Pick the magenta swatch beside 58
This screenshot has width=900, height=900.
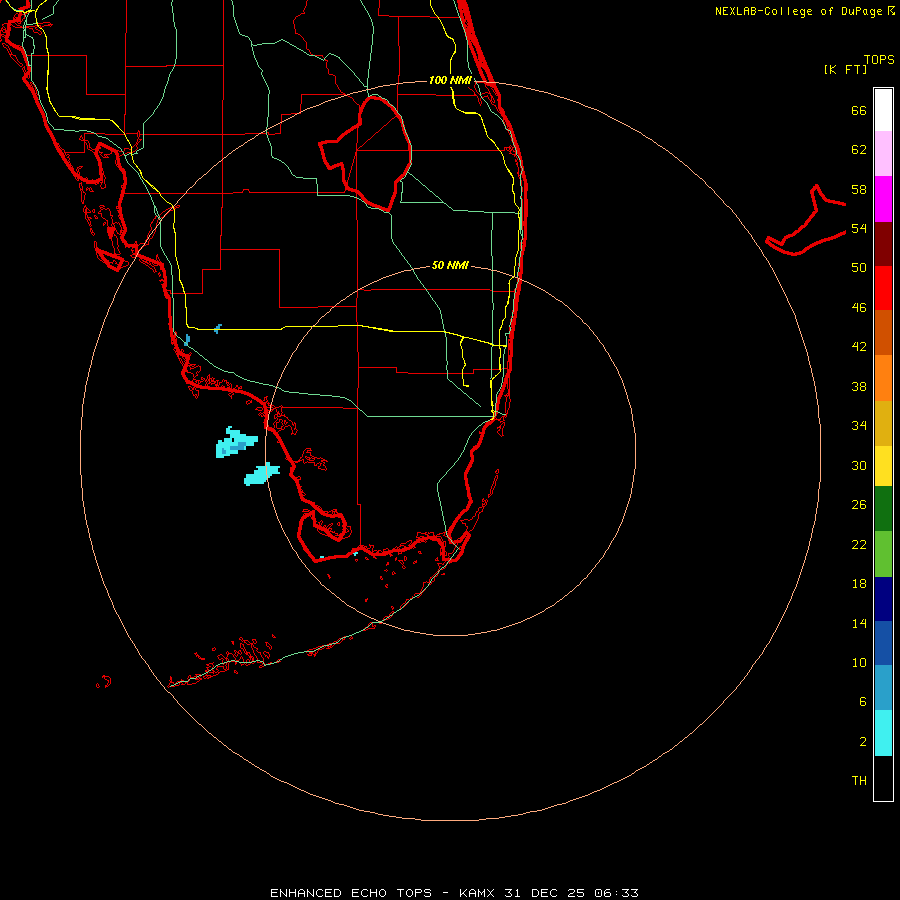pos(883,199)
